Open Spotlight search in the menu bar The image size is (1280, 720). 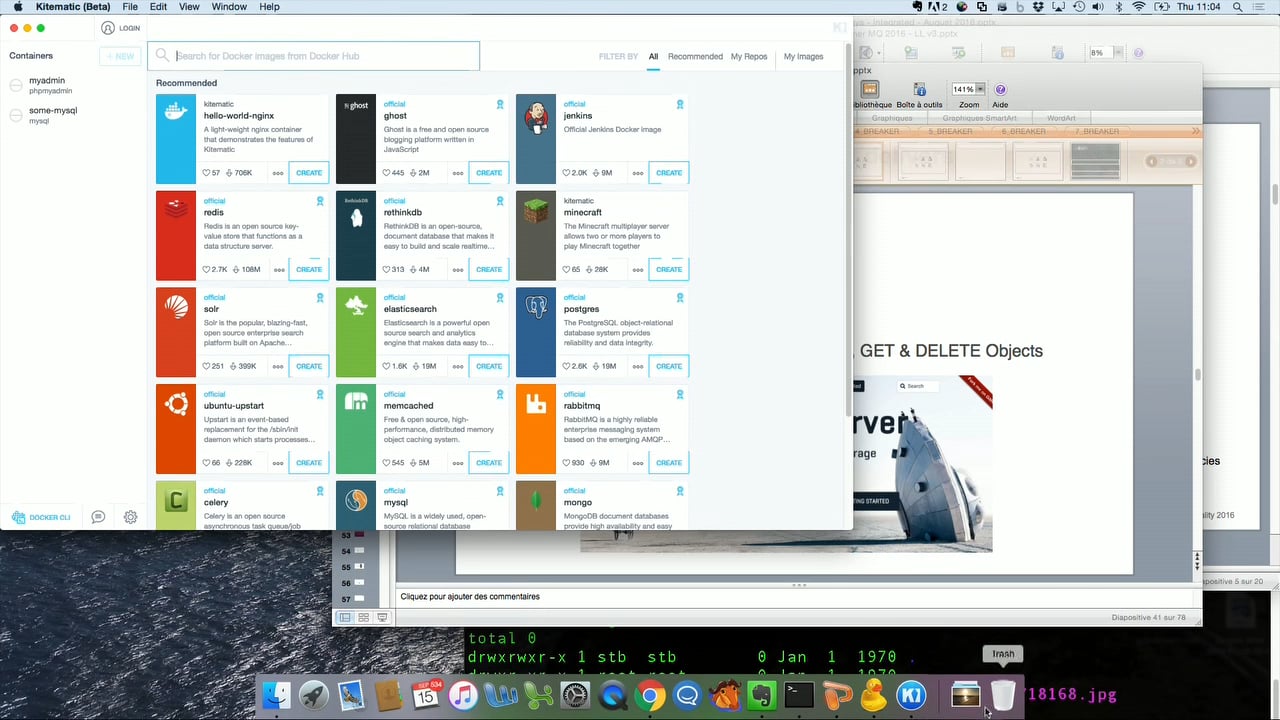[x=1239, y=7]
